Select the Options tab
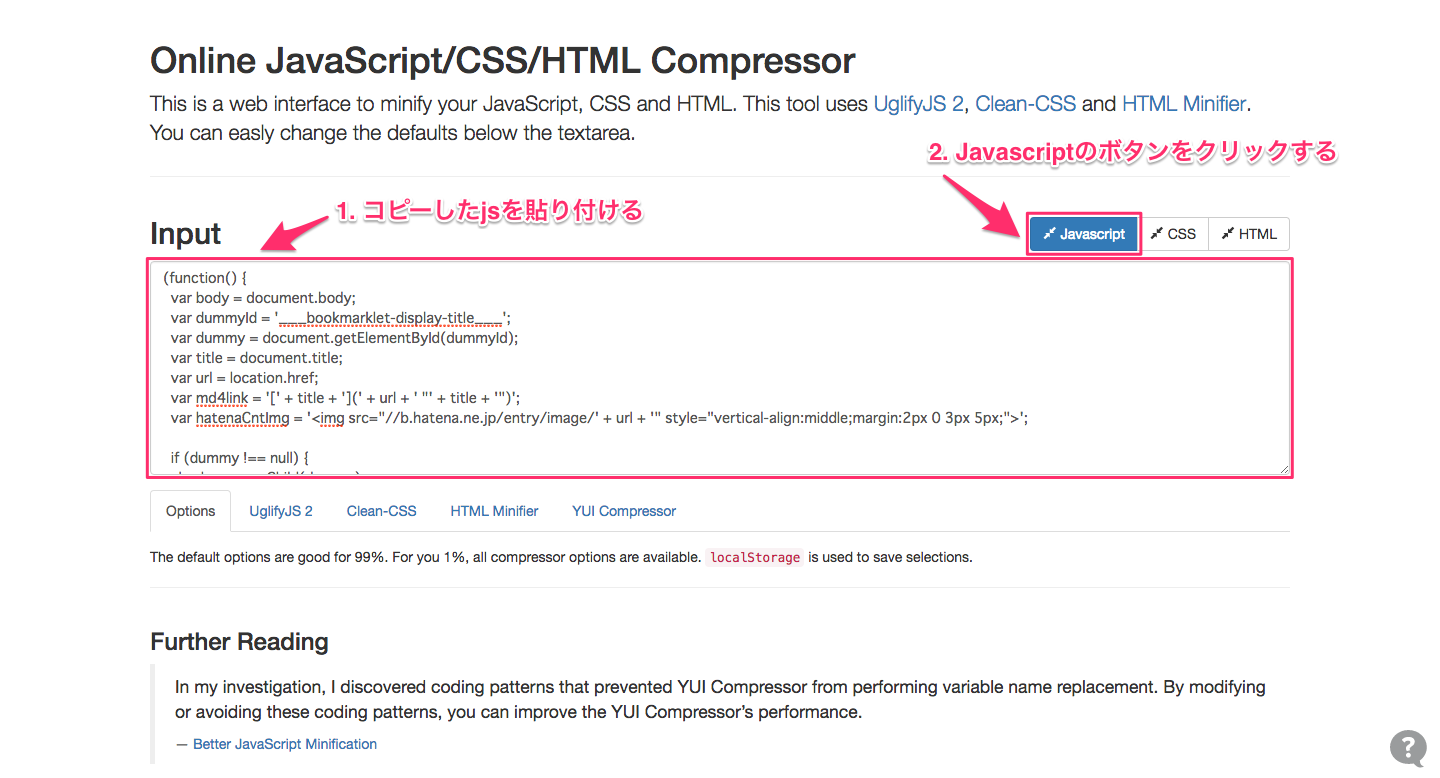This screenshot has width=1440, height=778. click(x=190, y=511)
